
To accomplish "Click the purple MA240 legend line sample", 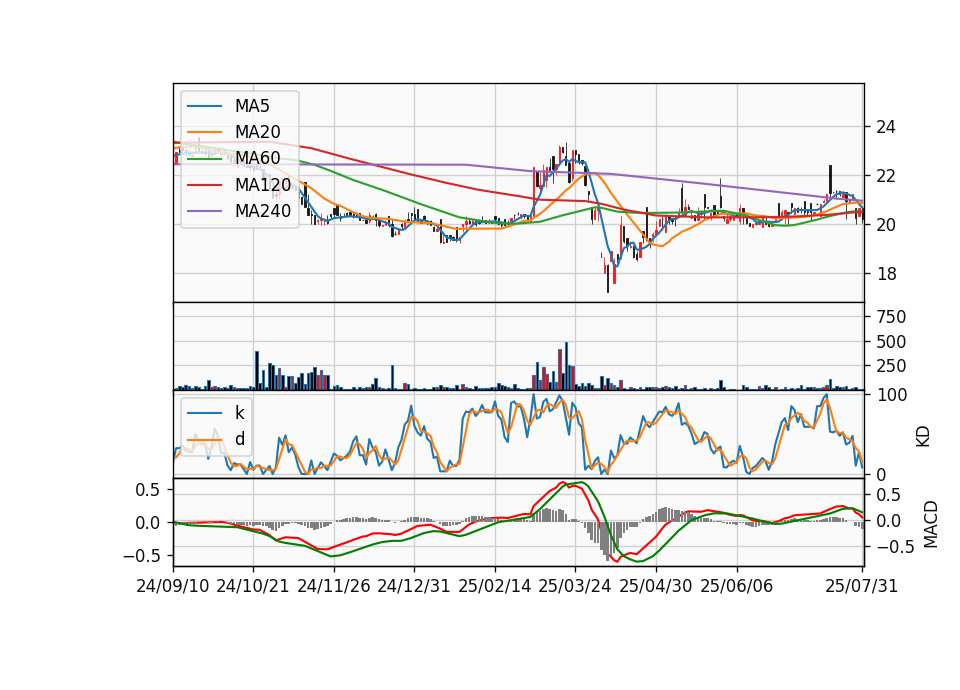I will click(x=204, y=211).
